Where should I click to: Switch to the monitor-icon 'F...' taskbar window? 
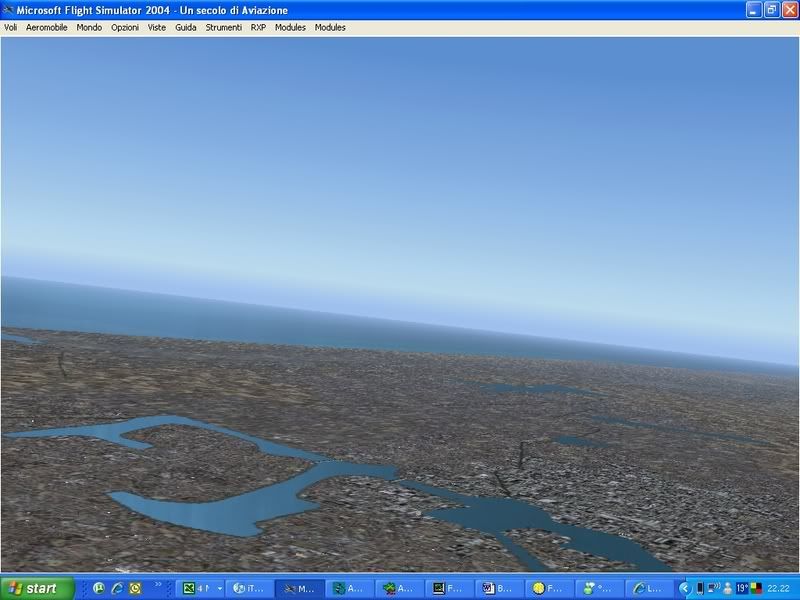[448, 588]
